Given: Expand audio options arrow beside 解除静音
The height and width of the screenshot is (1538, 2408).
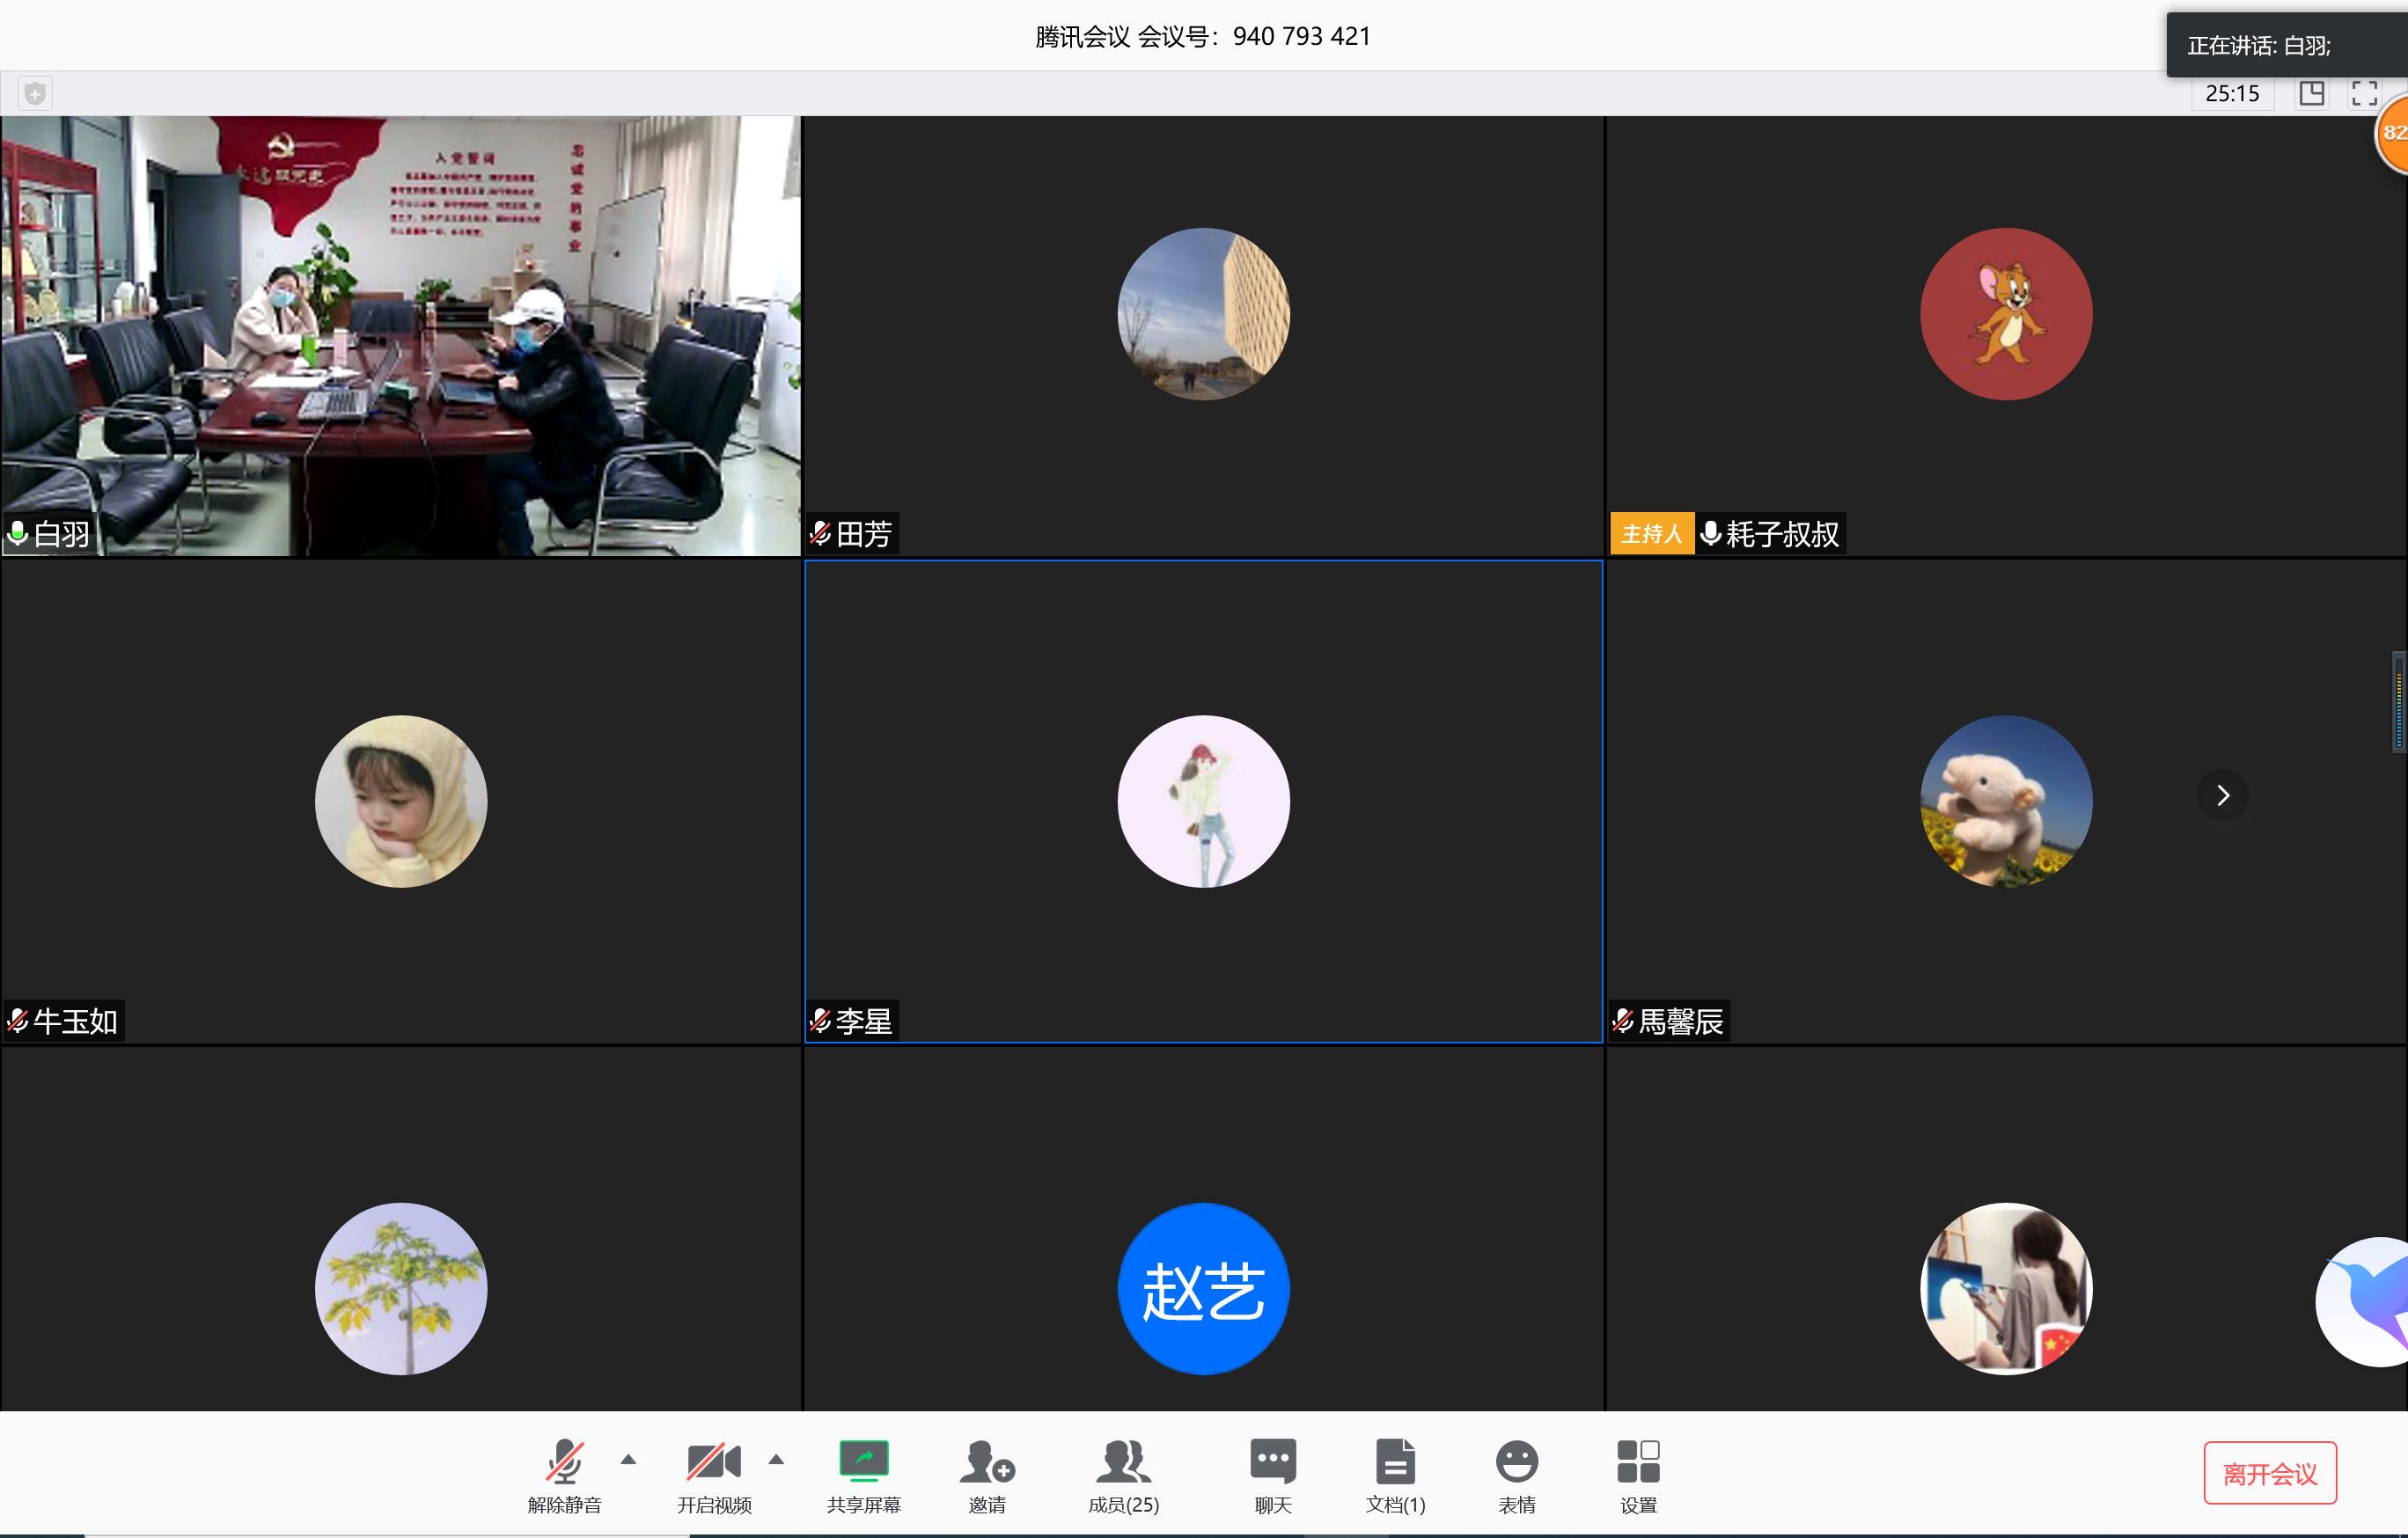Looking at the screenshot, I should point(628,1460).
